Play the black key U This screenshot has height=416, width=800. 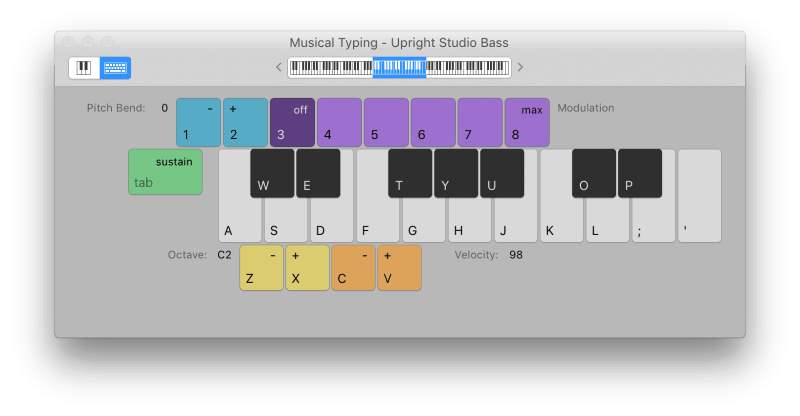tap(502, 174)
